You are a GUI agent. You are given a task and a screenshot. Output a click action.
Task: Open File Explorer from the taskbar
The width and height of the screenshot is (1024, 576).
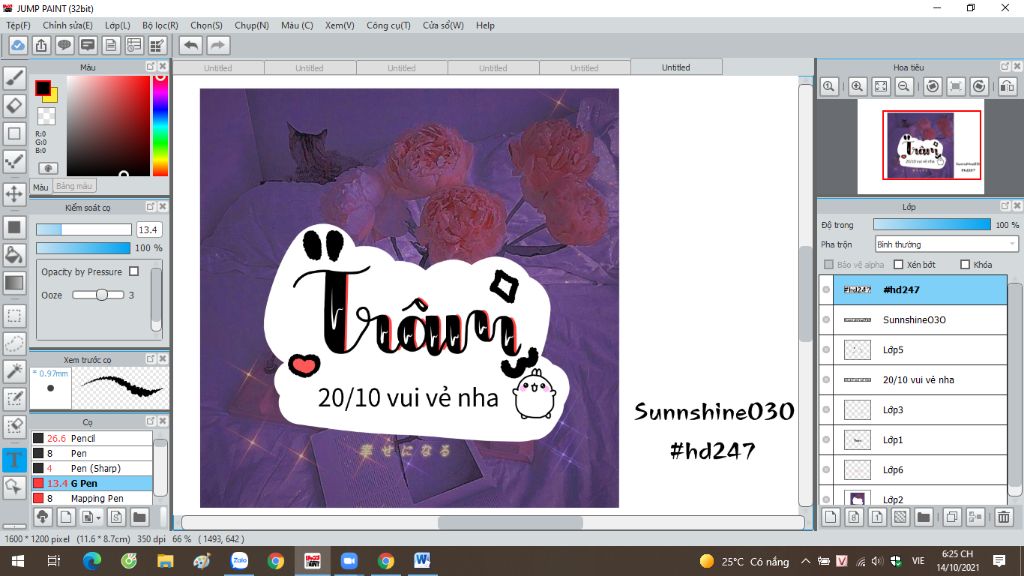(x=165, y=561)
